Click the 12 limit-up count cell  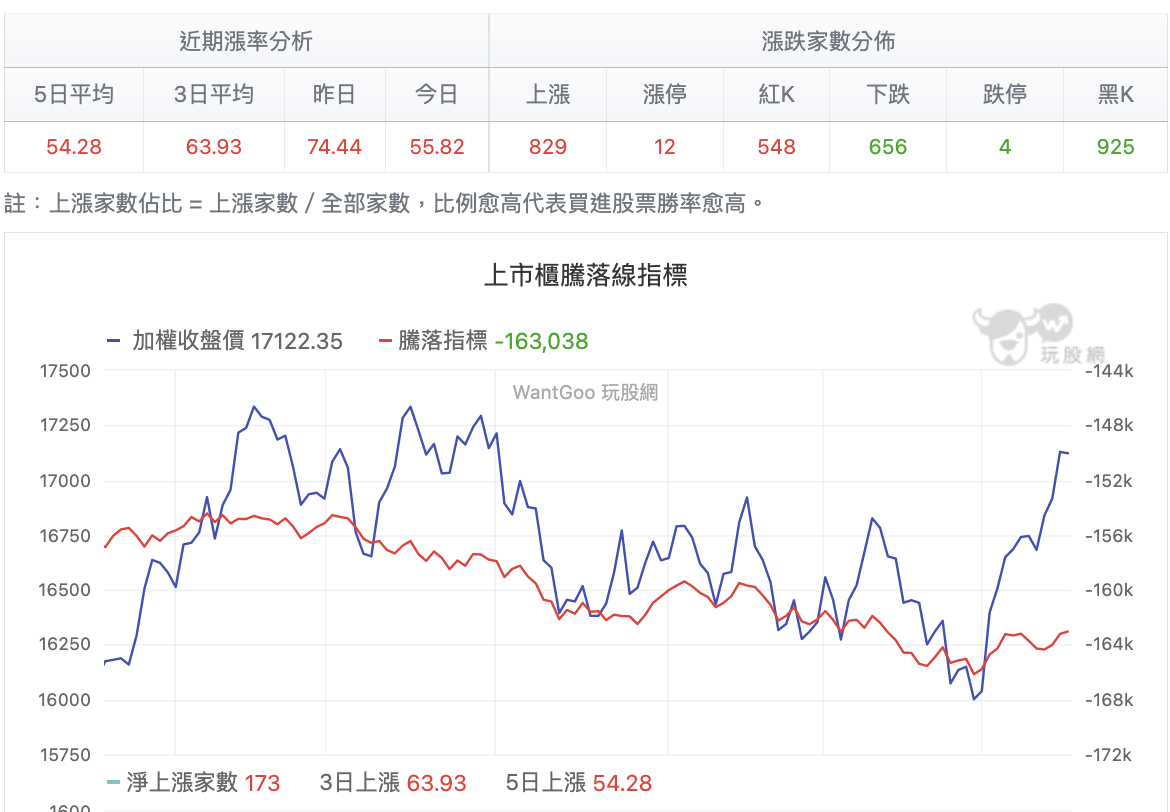(665, 147)
